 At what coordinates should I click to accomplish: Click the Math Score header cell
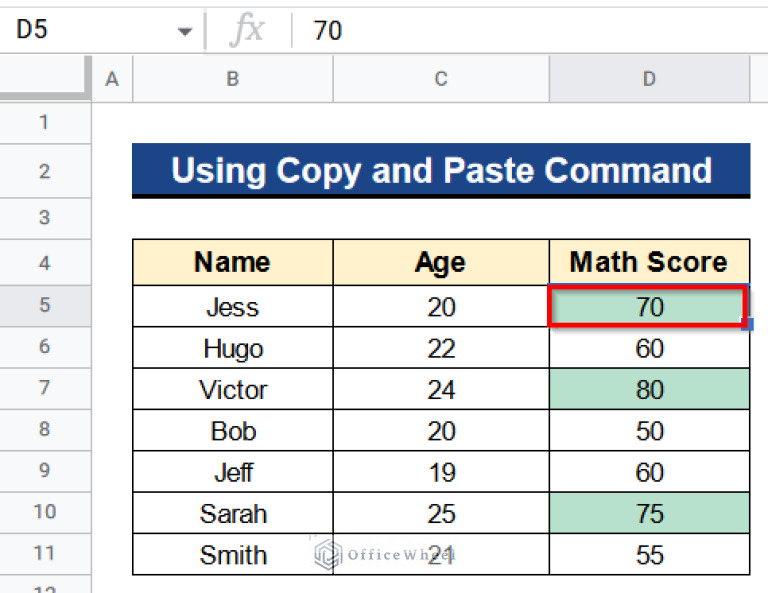pos(649,263)
